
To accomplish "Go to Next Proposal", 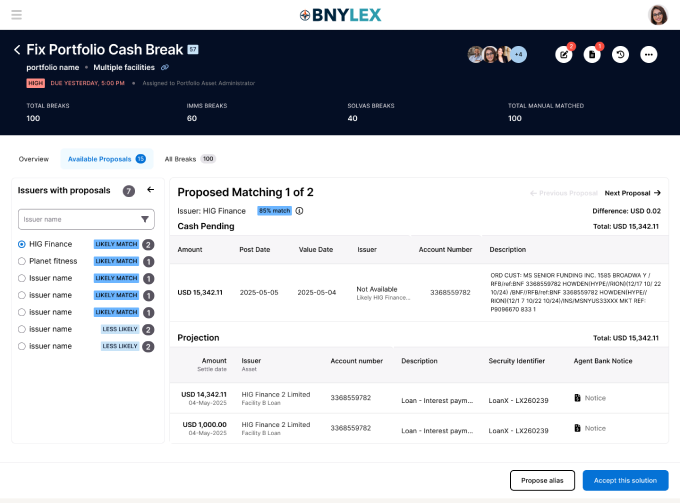I will pyautogui.click(x=633, y=193).
